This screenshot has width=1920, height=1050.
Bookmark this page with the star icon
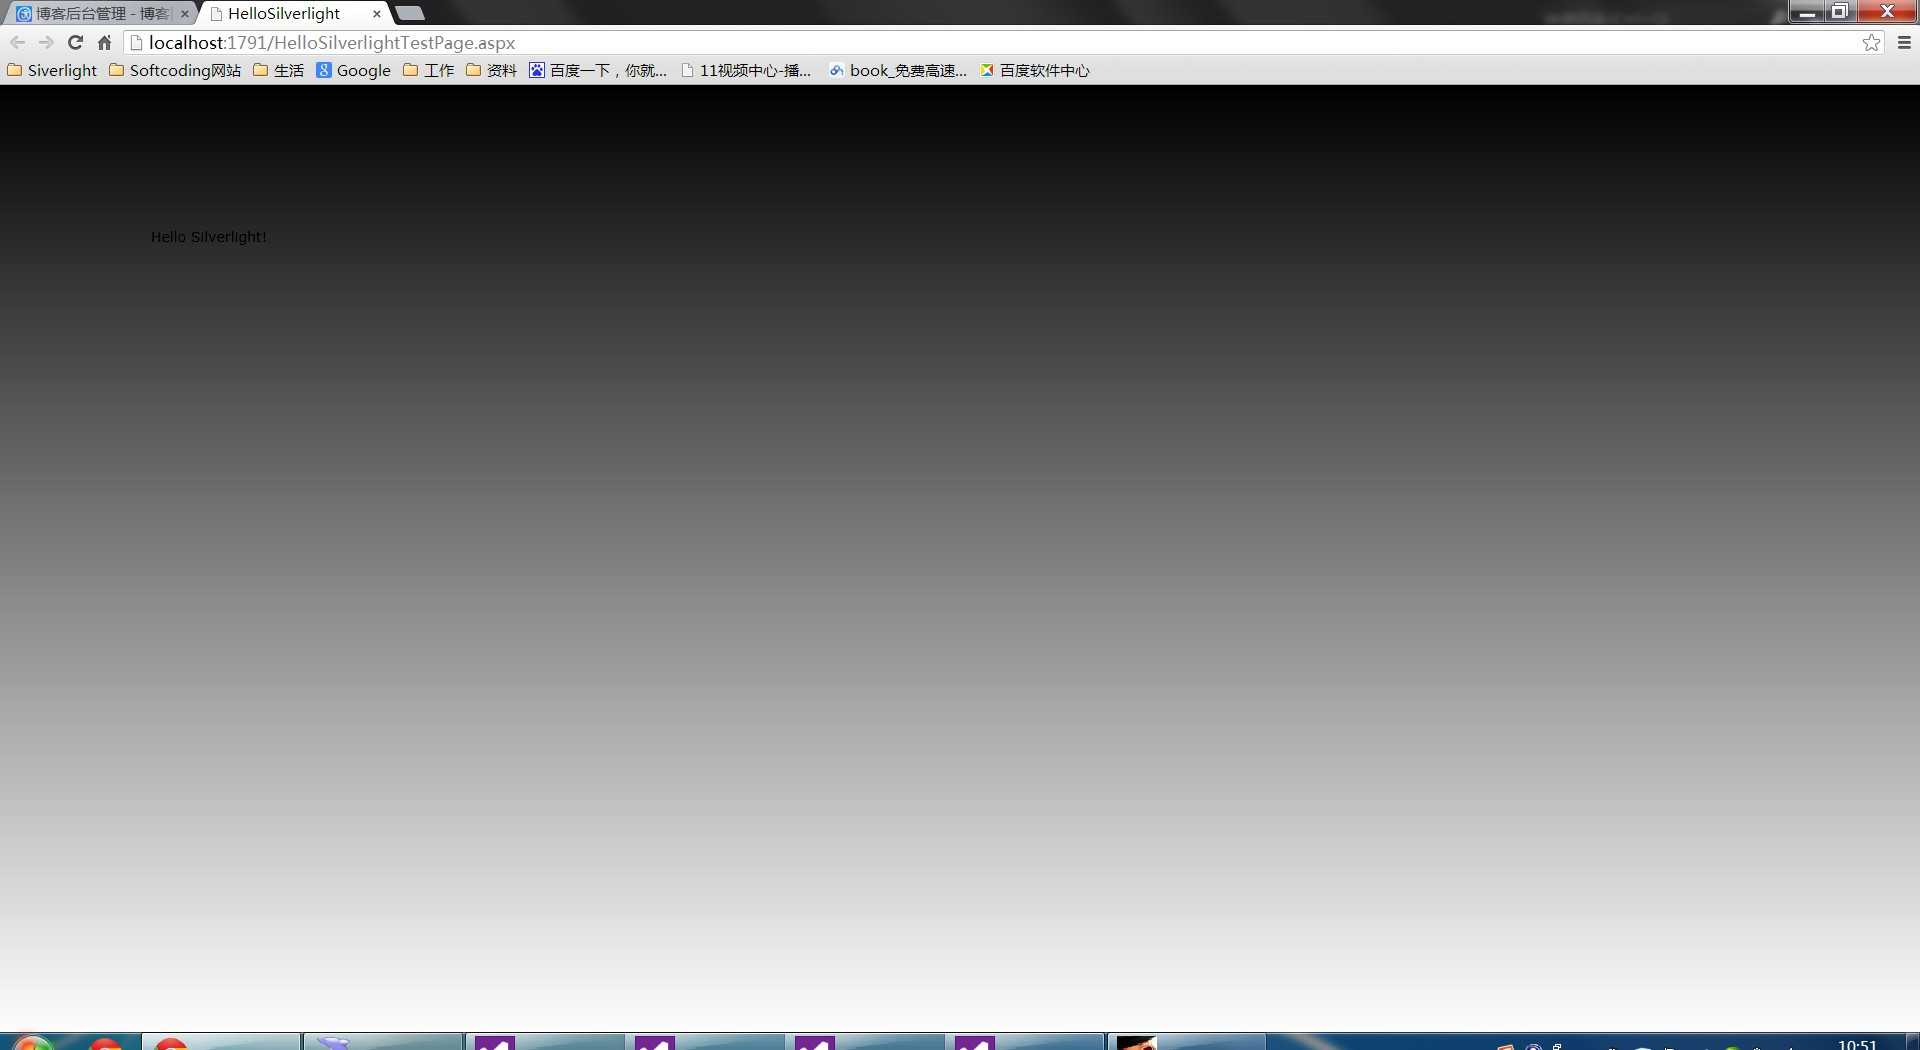pyautogui.click(x=1871, y=42)
